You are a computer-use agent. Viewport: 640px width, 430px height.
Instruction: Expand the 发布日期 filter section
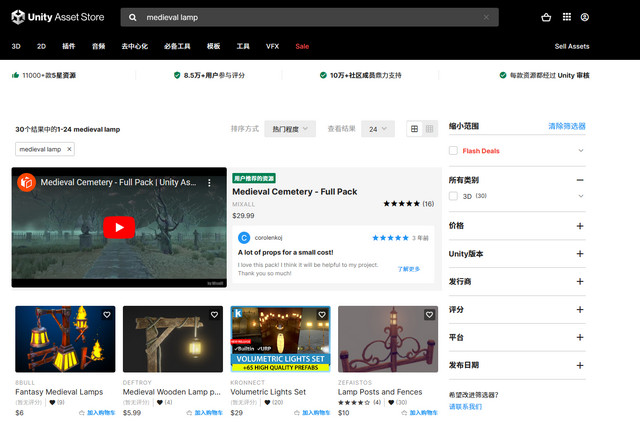pos(580,366)
